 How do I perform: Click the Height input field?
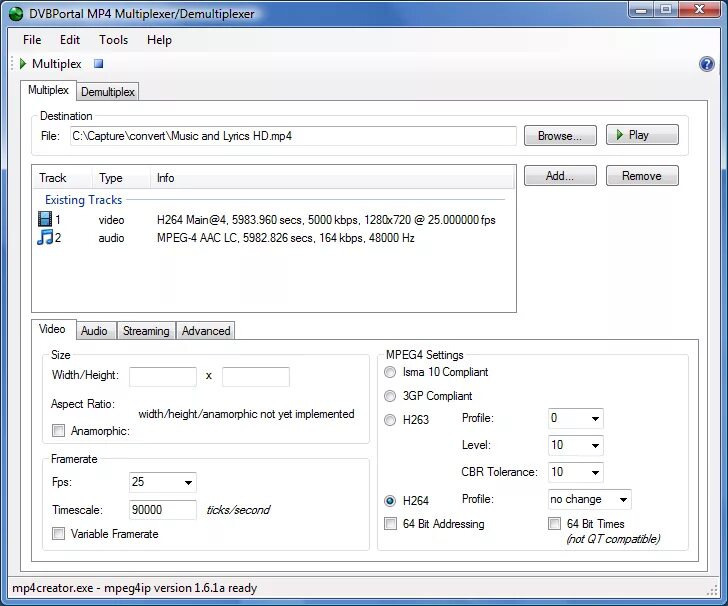[x=256, y=377]
